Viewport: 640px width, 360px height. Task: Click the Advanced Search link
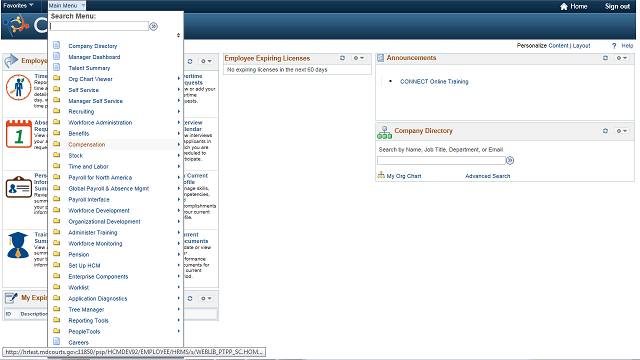click(x=487, y=176)
